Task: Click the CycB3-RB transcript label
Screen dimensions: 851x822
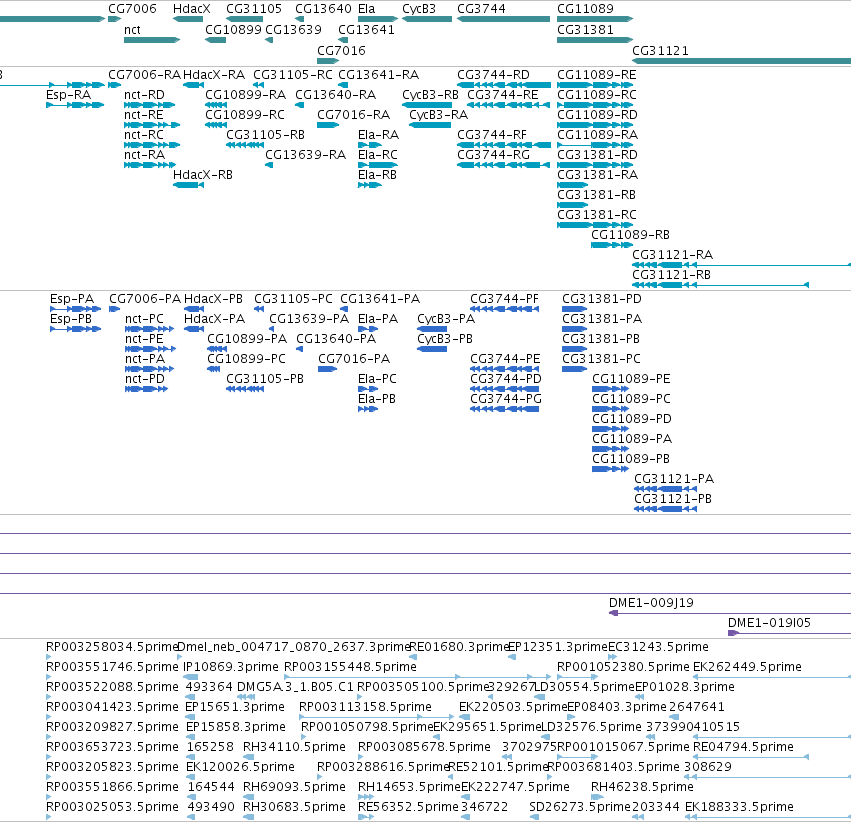Action: click(x=430, y=94)
